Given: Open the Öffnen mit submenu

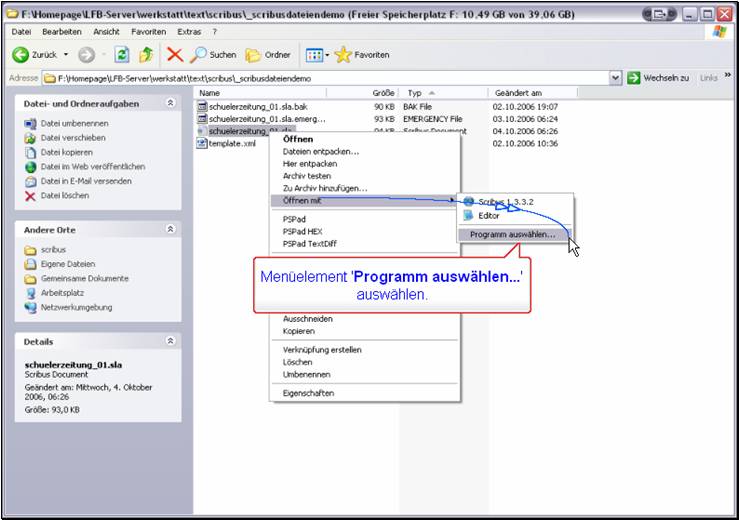Looking at the screenshot, I should [x=364, y=200].
